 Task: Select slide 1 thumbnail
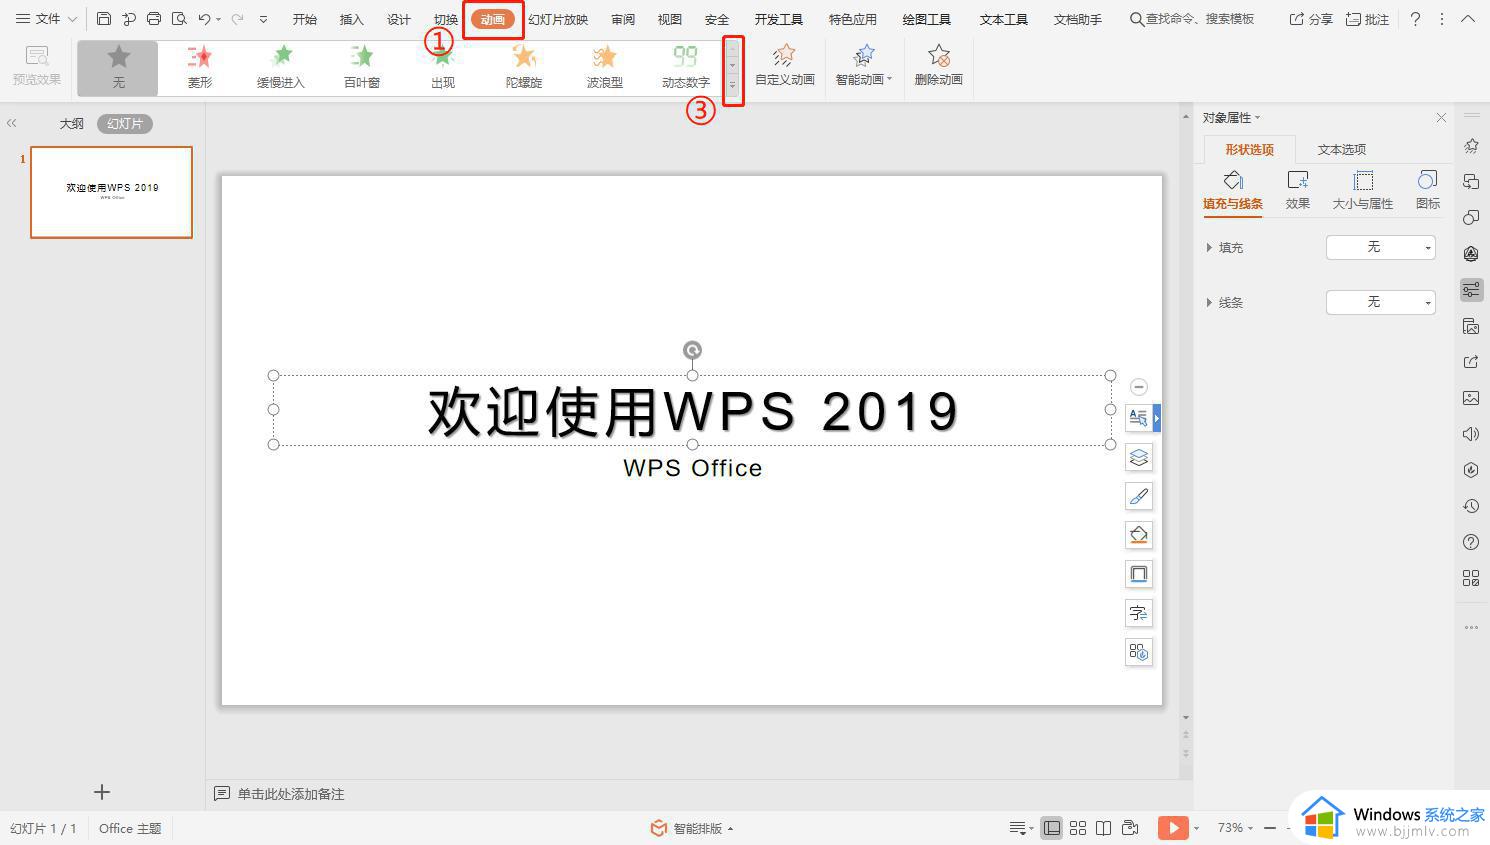tap(111, 192)
